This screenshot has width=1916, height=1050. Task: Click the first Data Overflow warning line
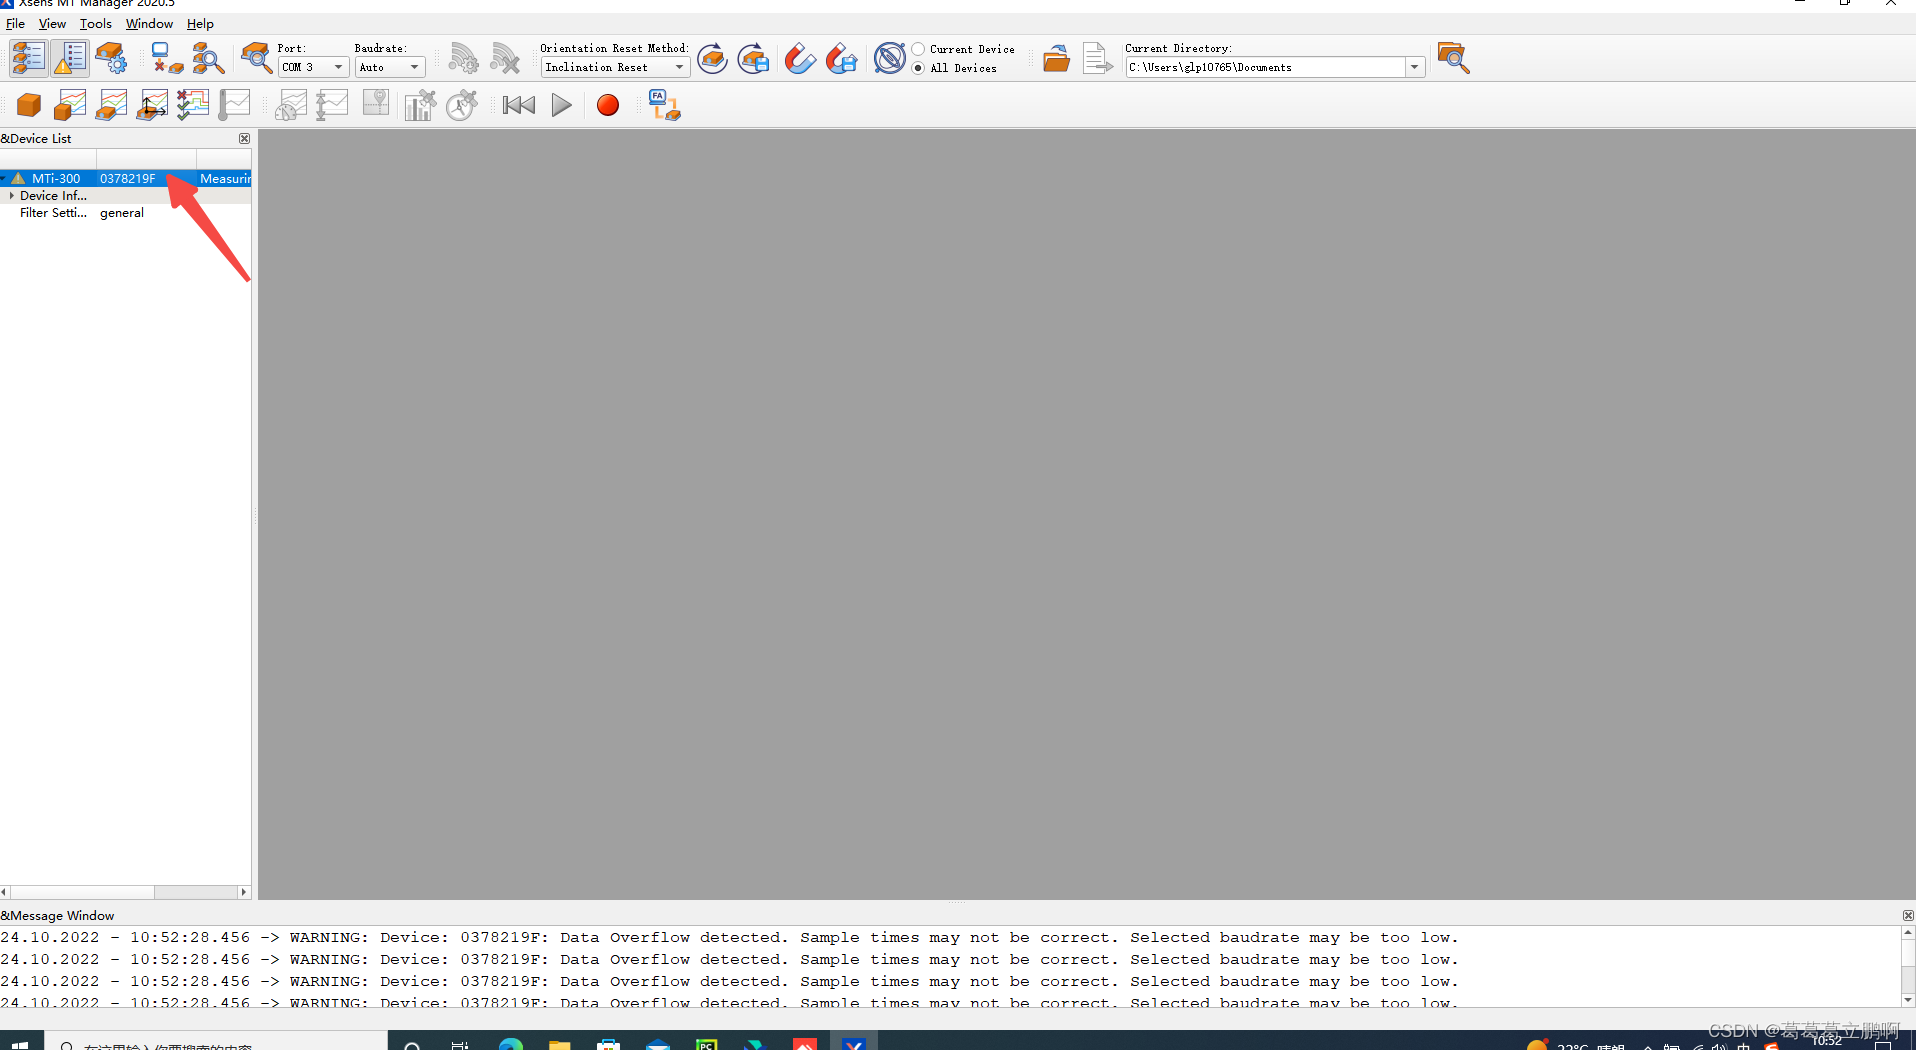point(729,938)
